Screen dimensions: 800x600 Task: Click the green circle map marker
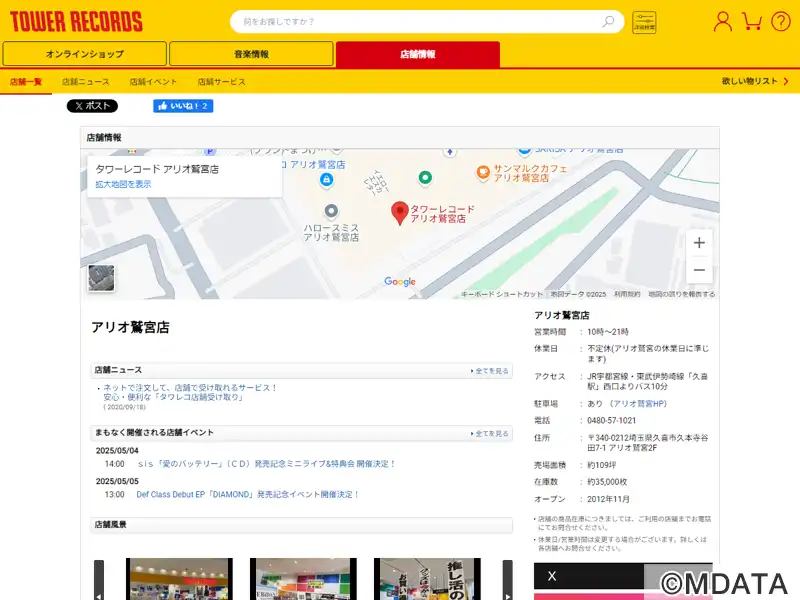coord(425,178)
